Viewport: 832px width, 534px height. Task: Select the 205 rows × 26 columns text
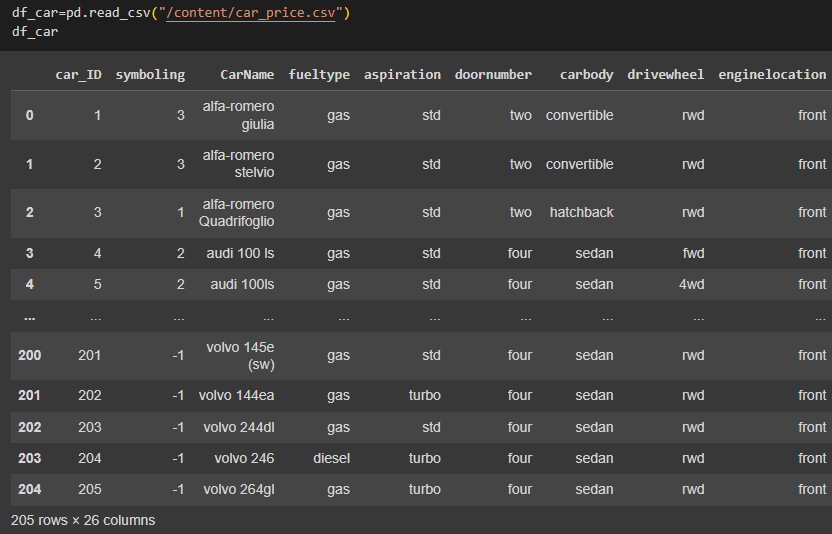point(83,520)
